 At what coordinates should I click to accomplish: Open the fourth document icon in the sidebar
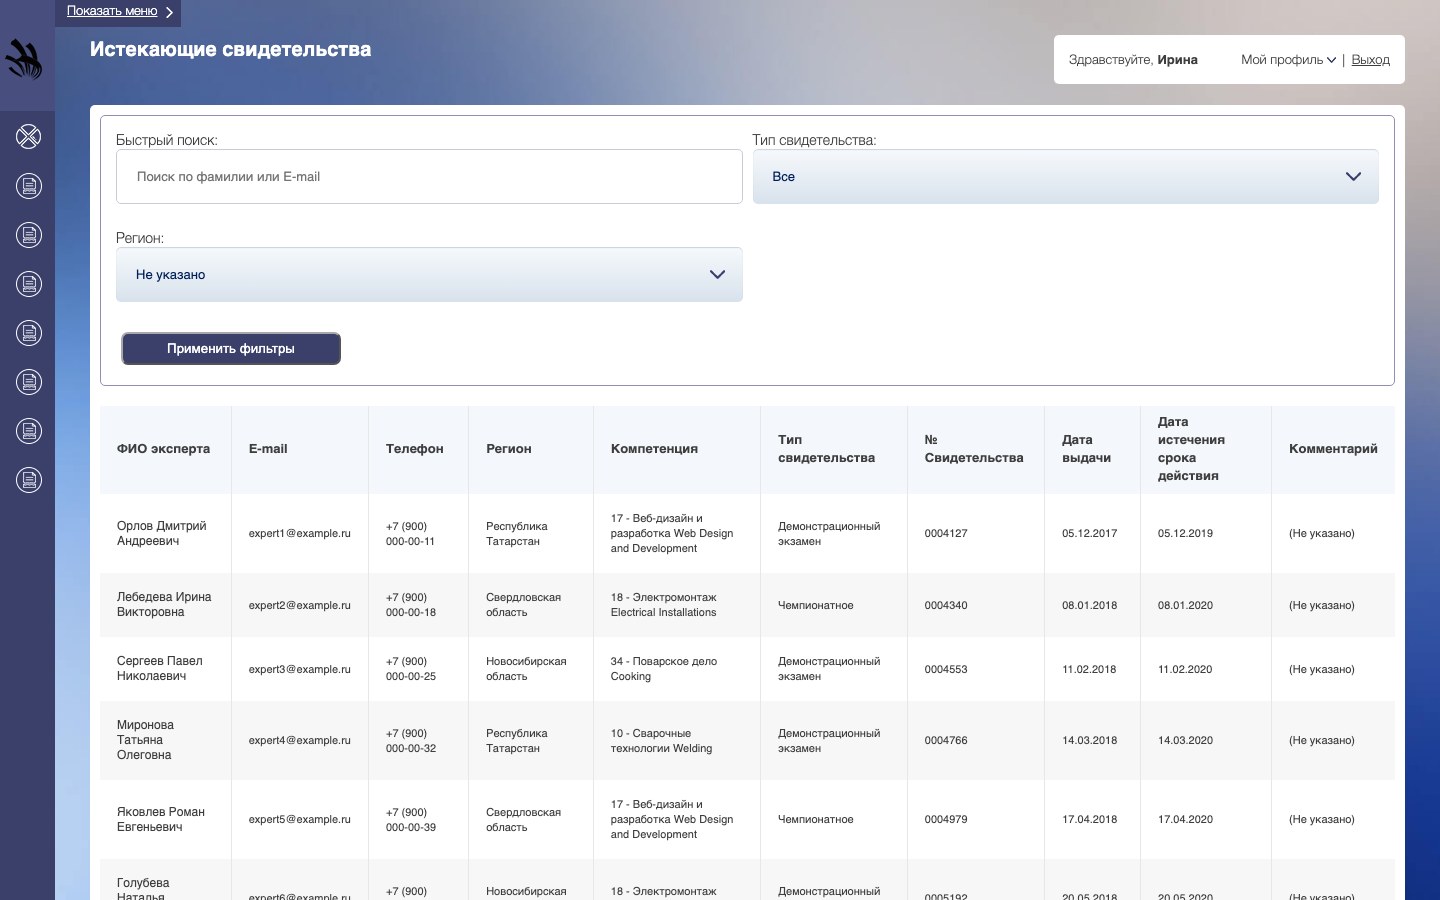click(28, 332)
